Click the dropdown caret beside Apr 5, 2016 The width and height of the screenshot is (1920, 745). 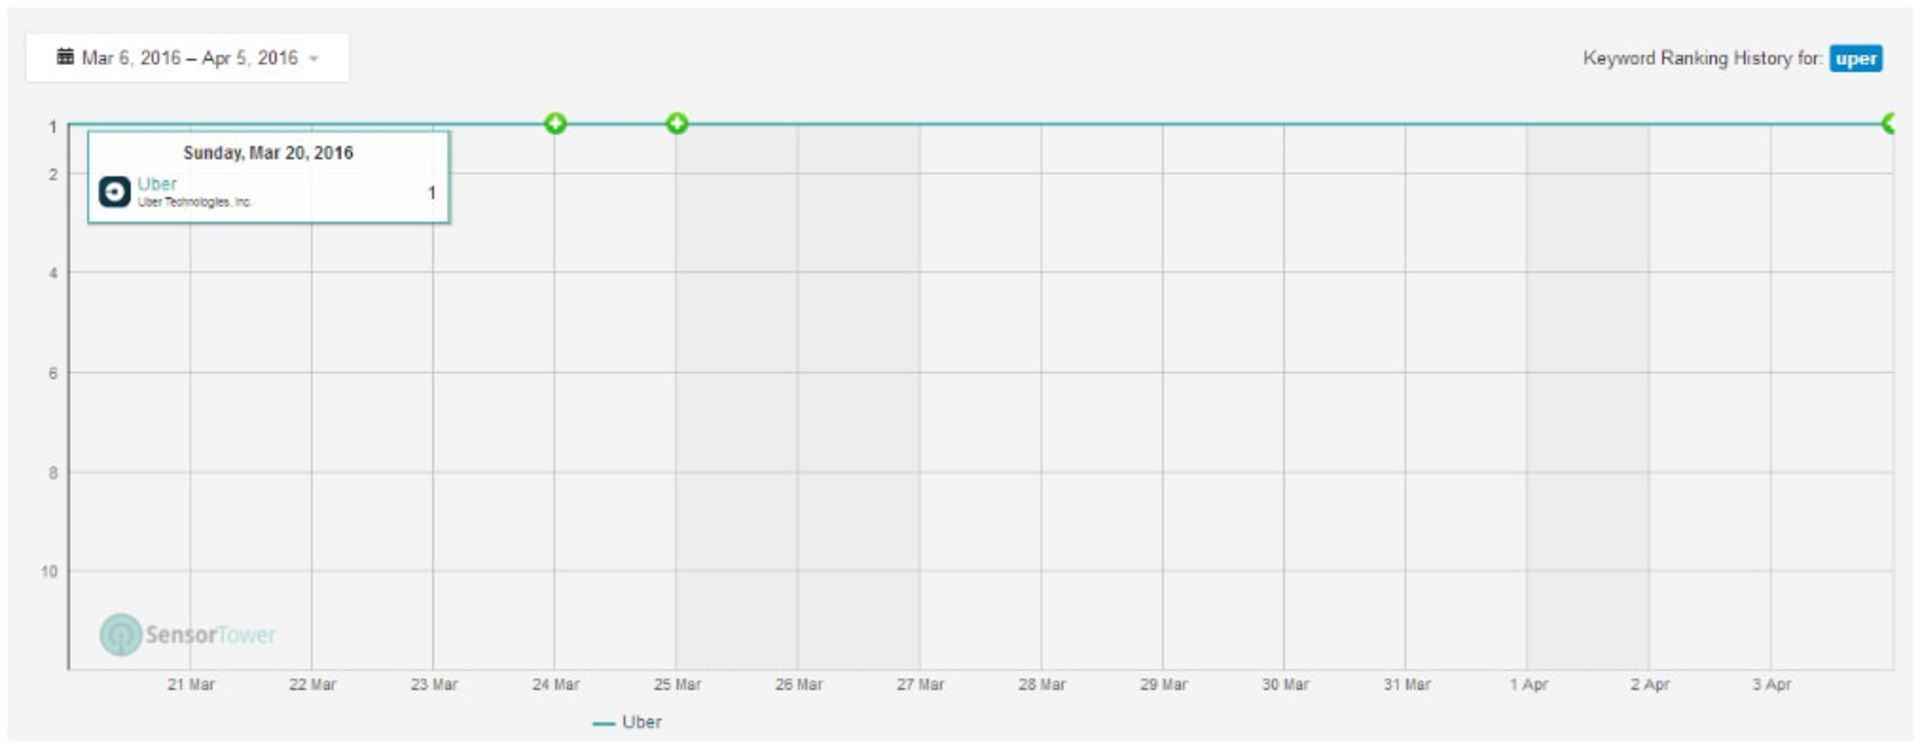coord(314,59)
